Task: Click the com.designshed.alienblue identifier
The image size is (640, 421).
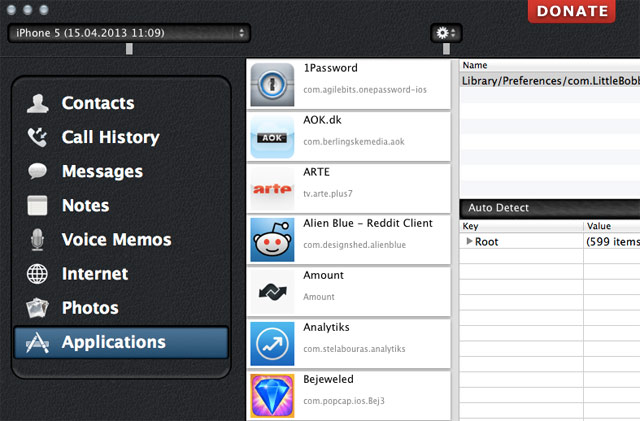Action: coord(354,245)
